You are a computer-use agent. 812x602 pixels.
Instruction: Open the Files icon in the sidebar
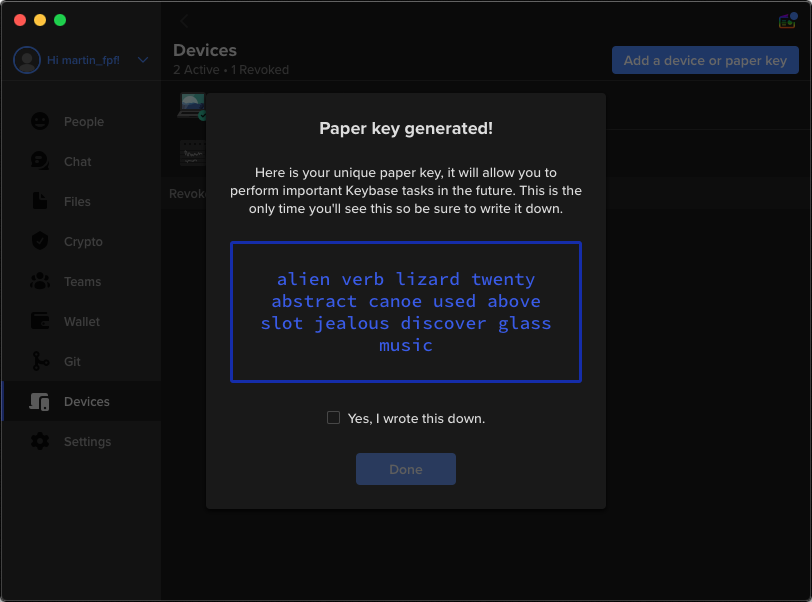(40, 201)
